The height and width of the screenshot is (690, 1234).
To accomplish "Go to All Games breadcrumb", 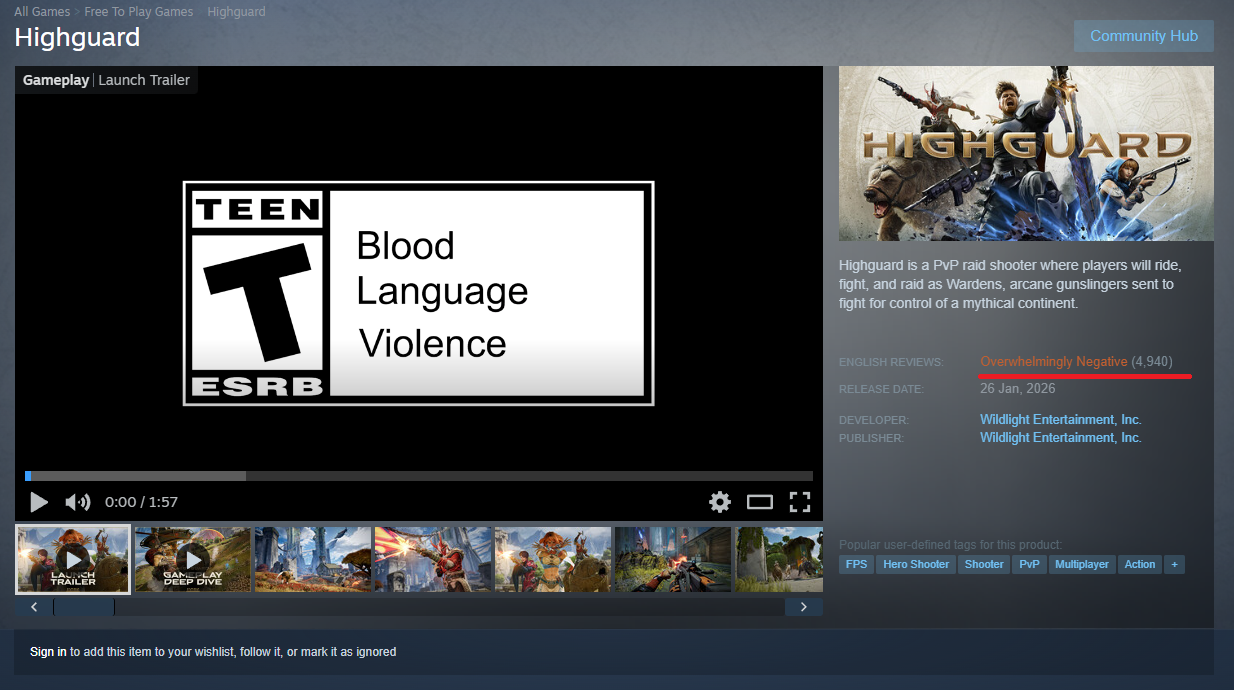I will point(42,12).
